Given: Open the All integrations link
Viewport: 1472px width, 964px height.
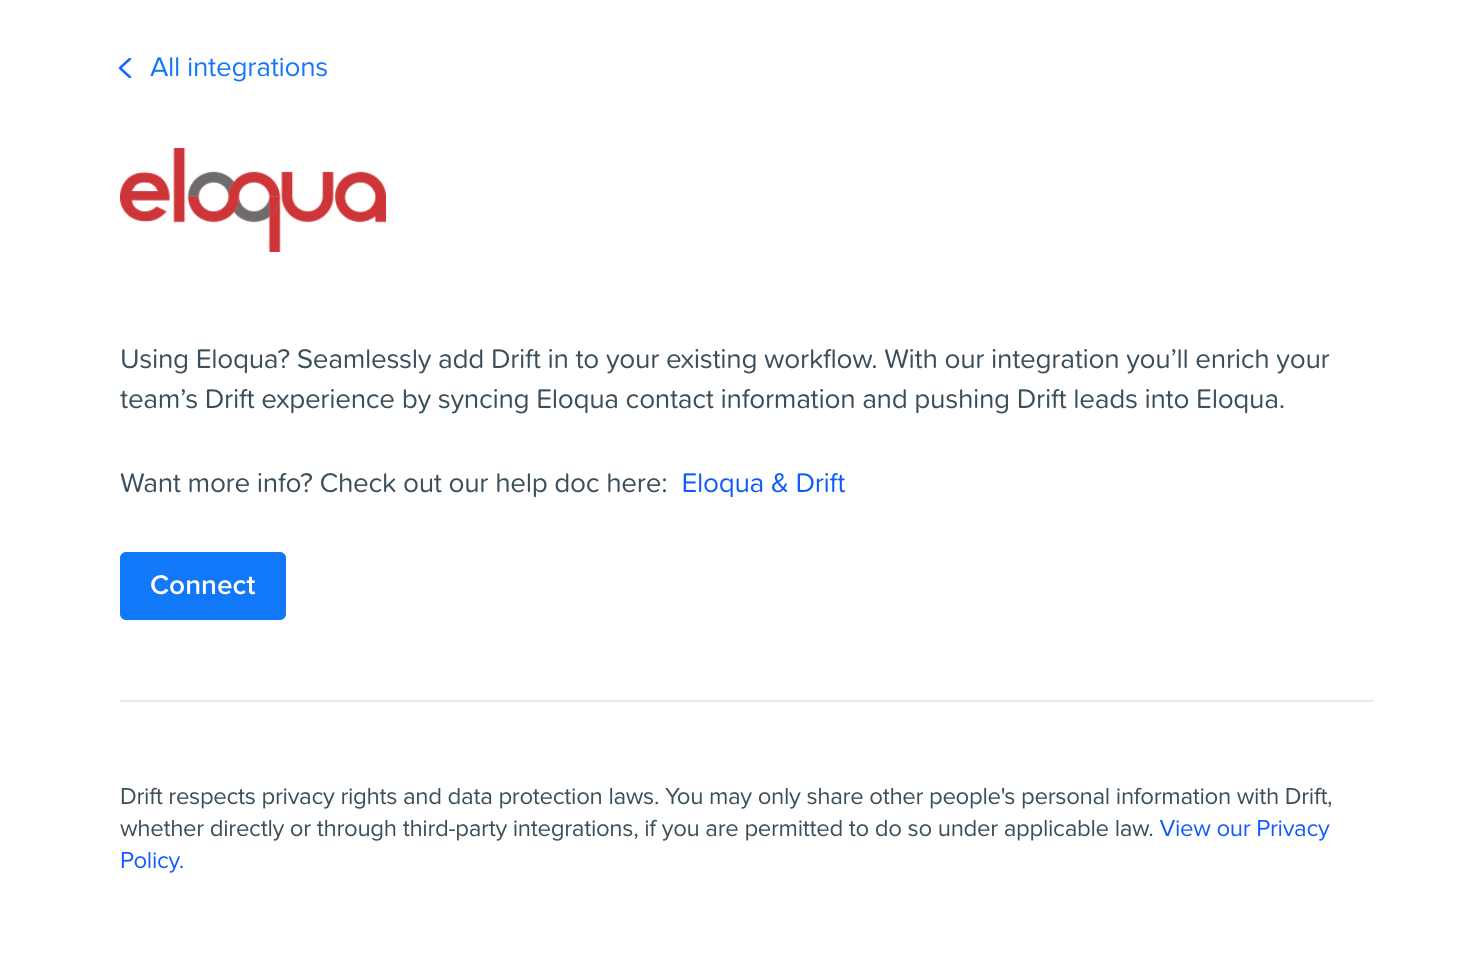Looking at the screenshot, I should click(238, 68).
